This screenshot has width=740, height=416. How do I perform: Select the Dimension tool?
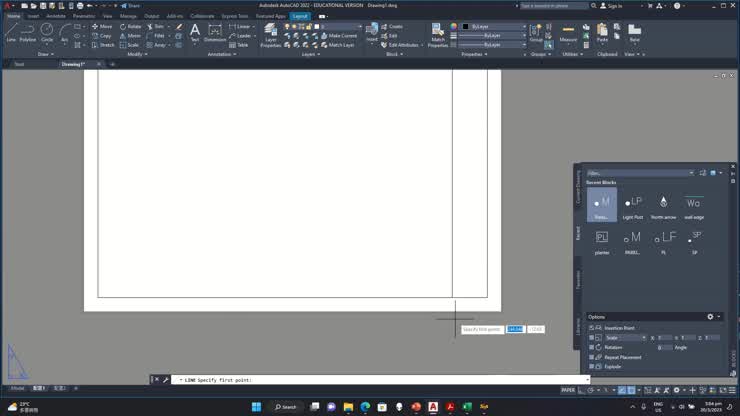coord(215,33)
